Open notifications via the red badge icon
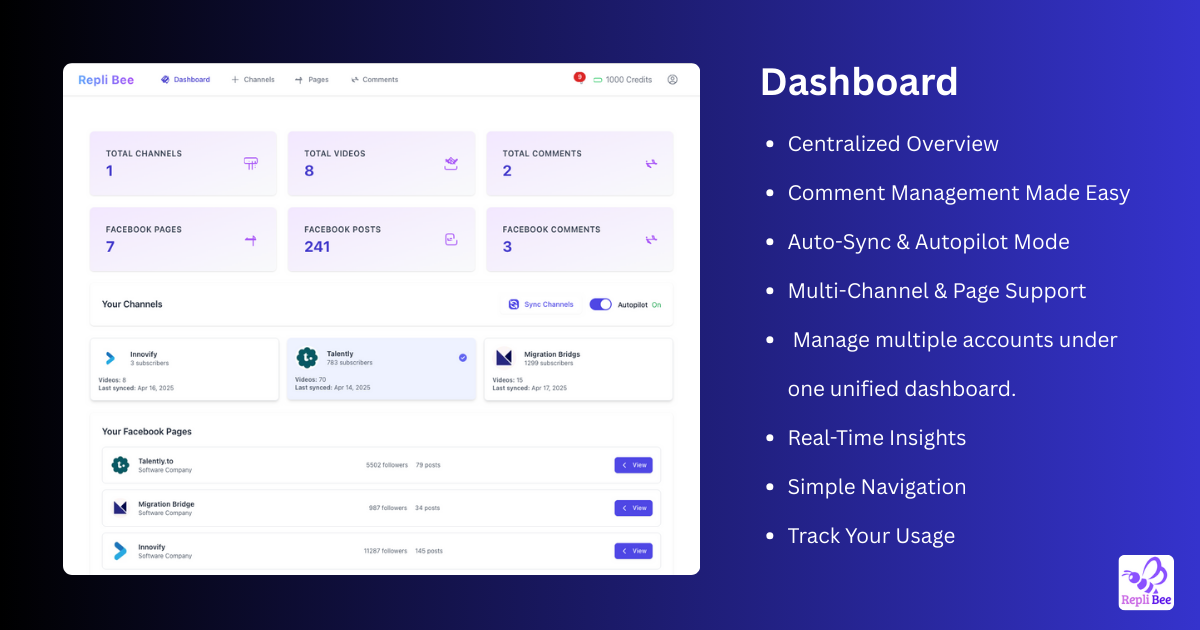1200x630 pixels. click(x=579, y=74)
